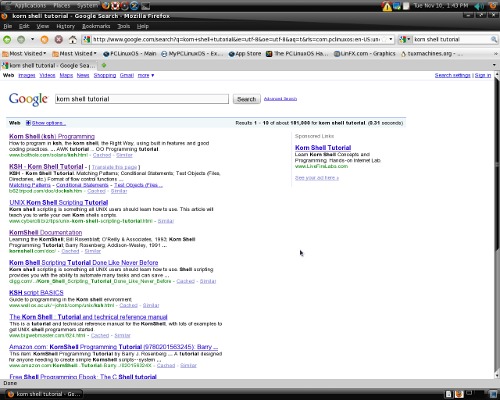The height and width of the screenshot is (400, 500).
Task: Open the search engine selector dropdown
Action: (x=405, y=39)
